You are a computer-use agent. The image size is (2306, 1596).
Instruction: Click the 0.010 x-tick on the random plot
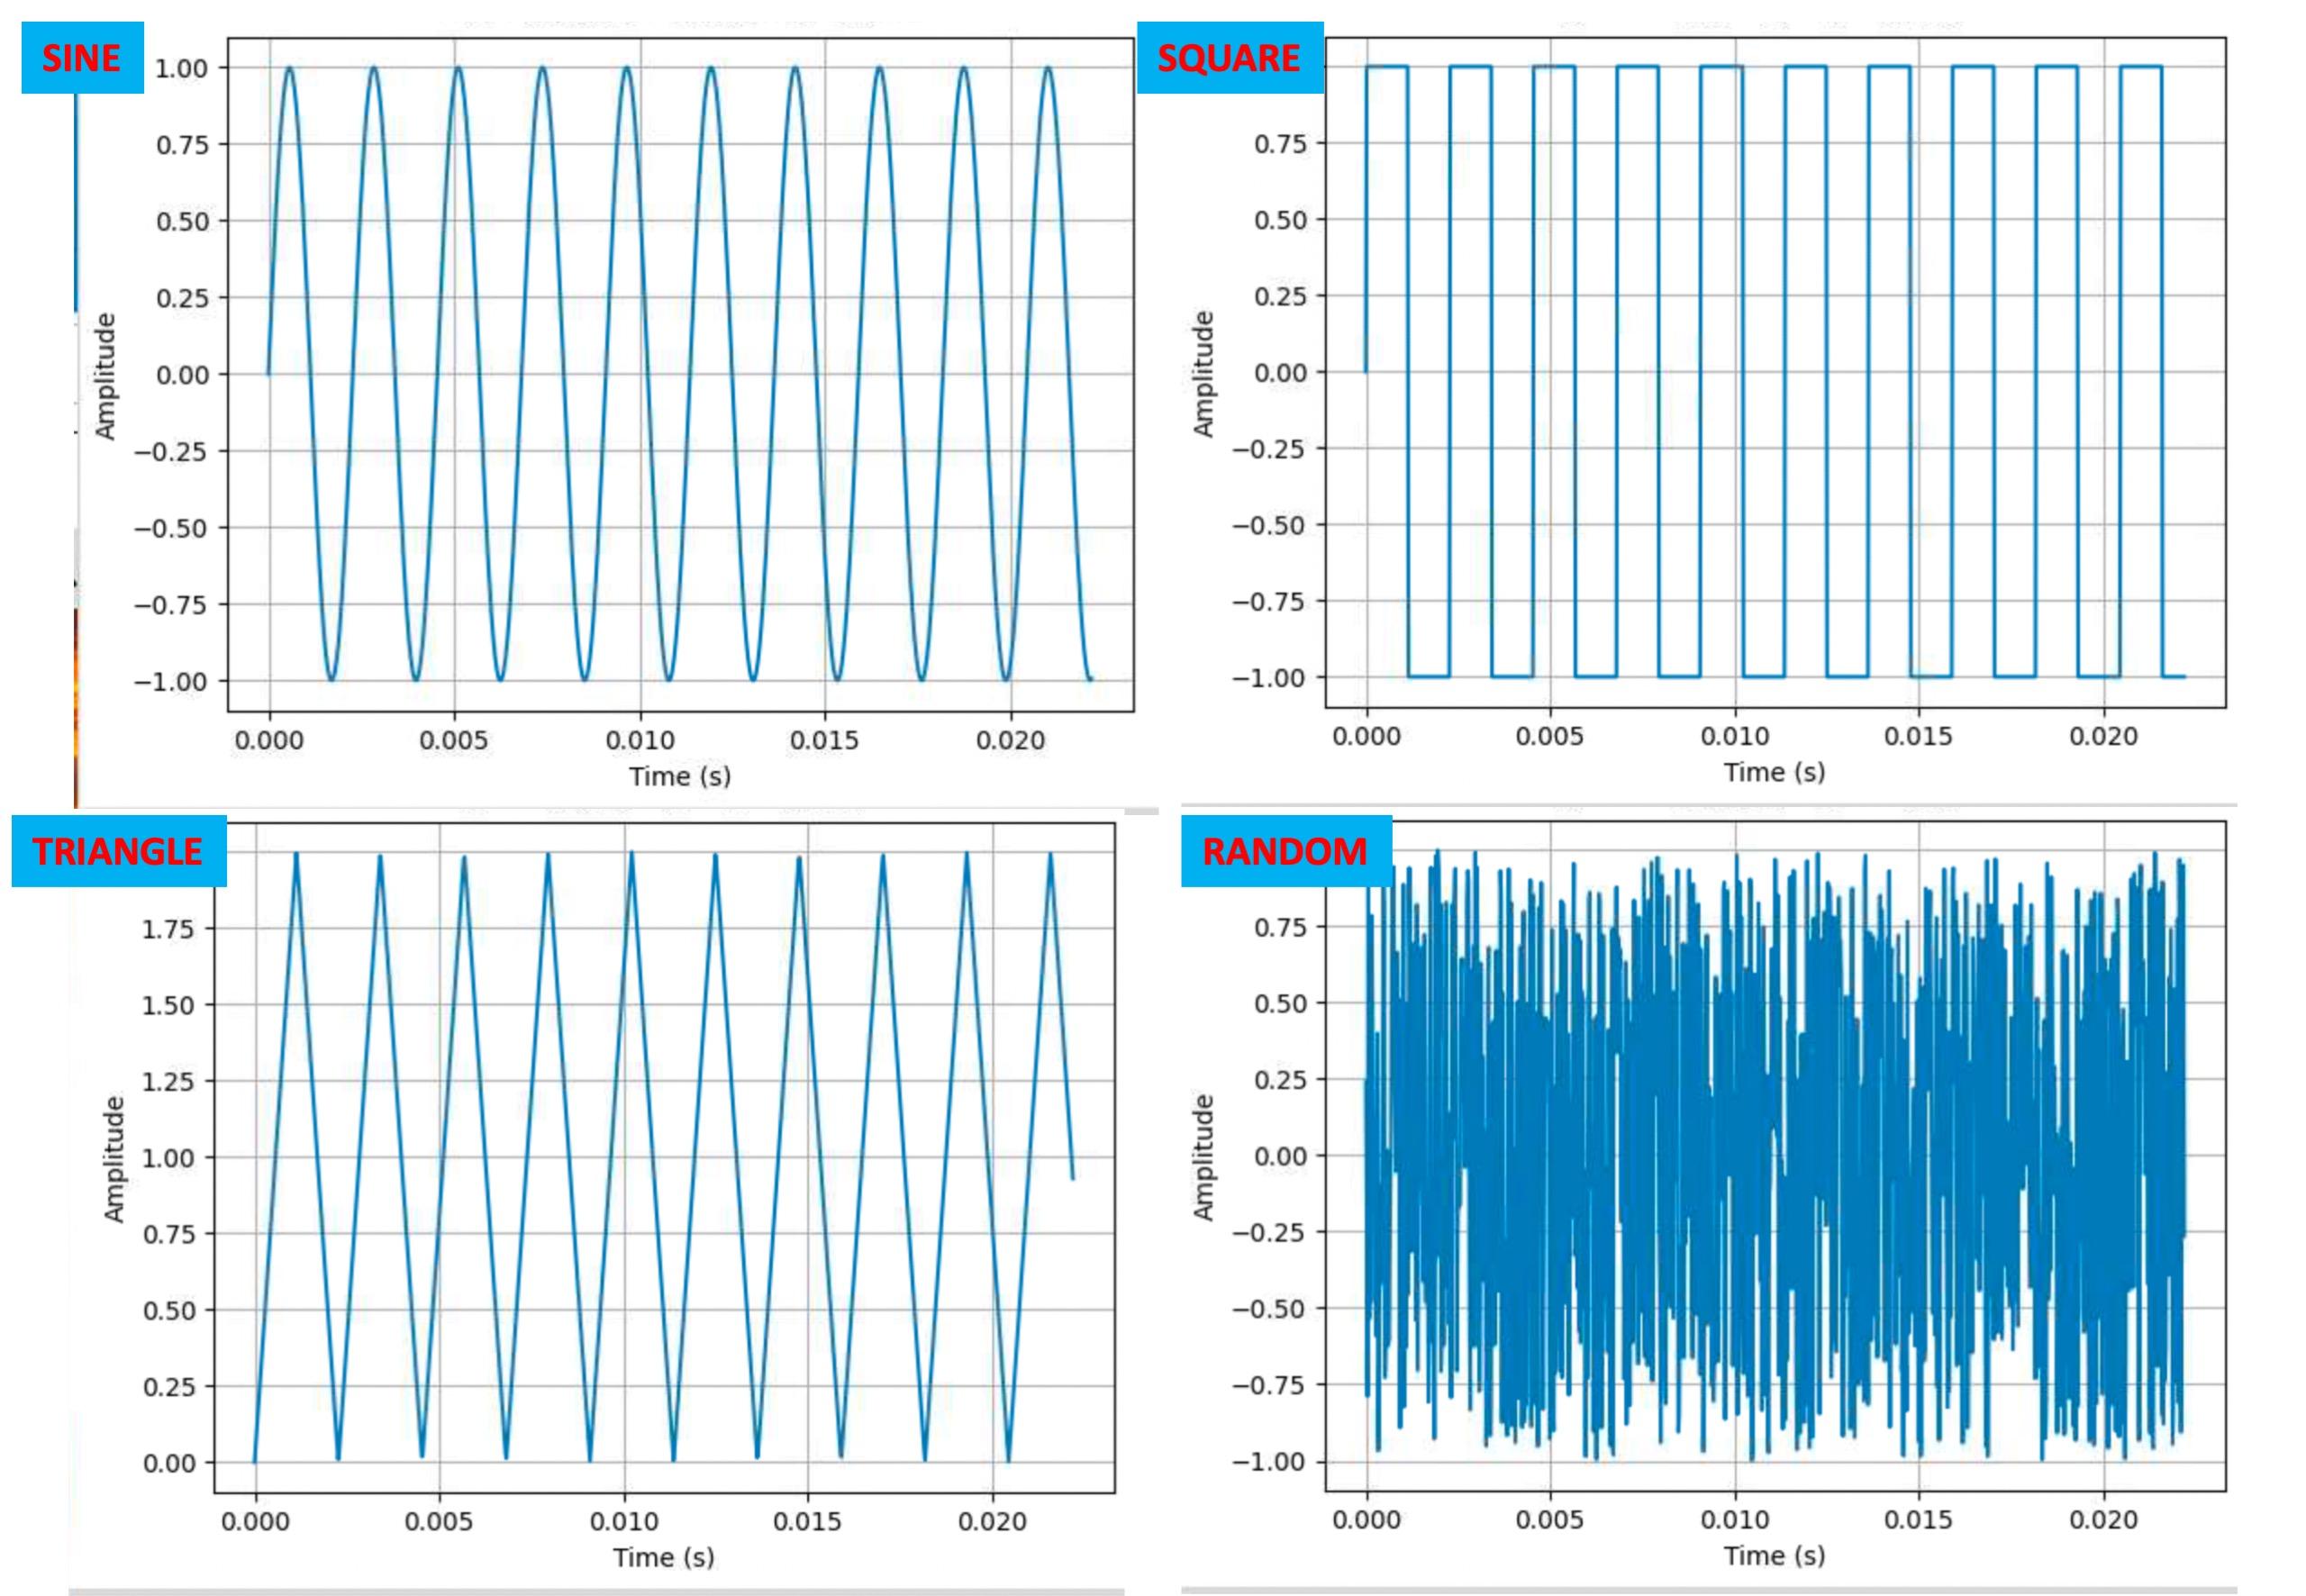1735,1520
